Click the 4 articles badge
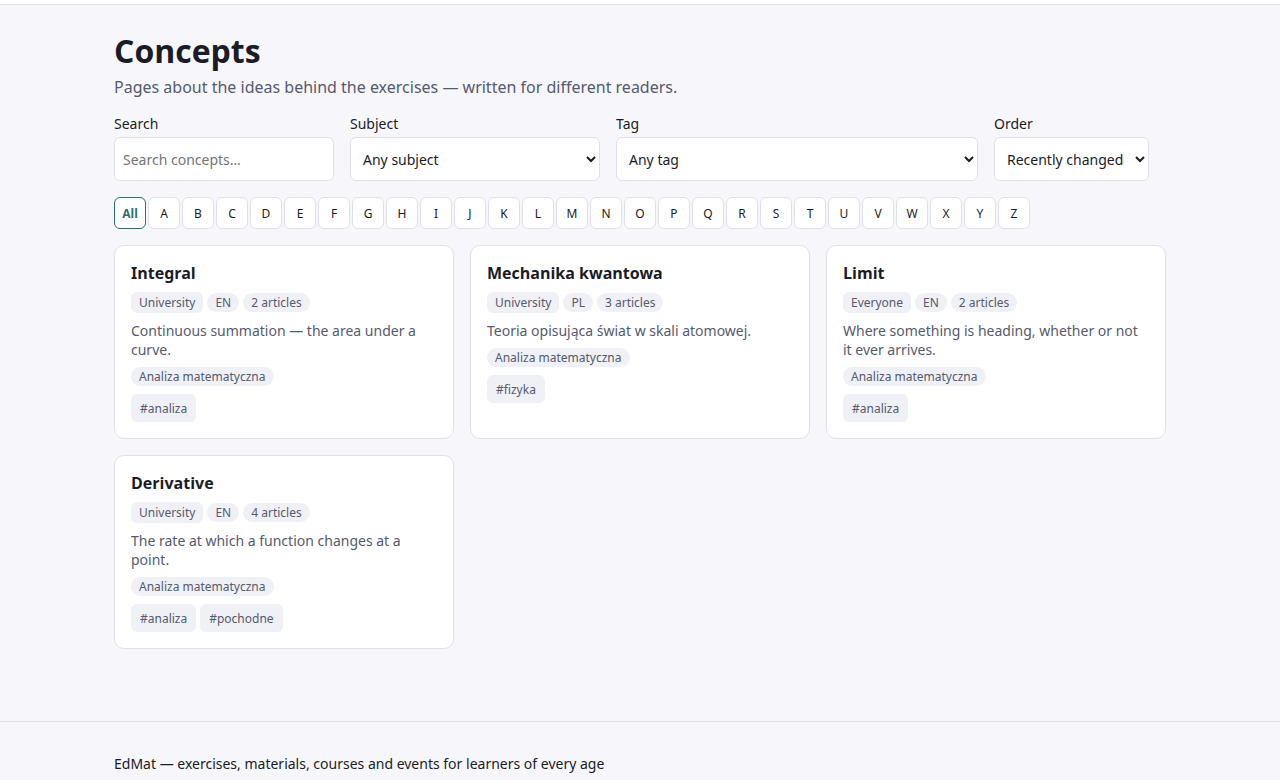This screenshot has width=1280, height=780. [276, 512]
